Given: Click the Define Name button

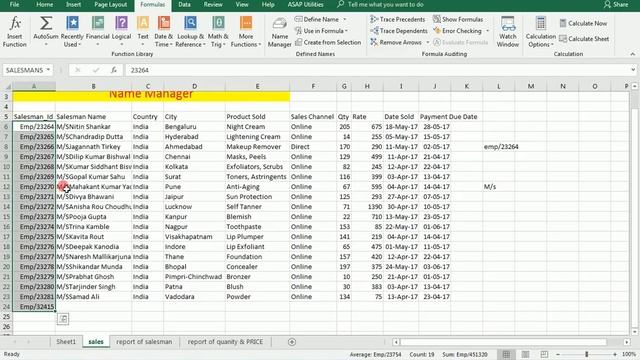Looking at the screenshot, I should coord(317,19).
